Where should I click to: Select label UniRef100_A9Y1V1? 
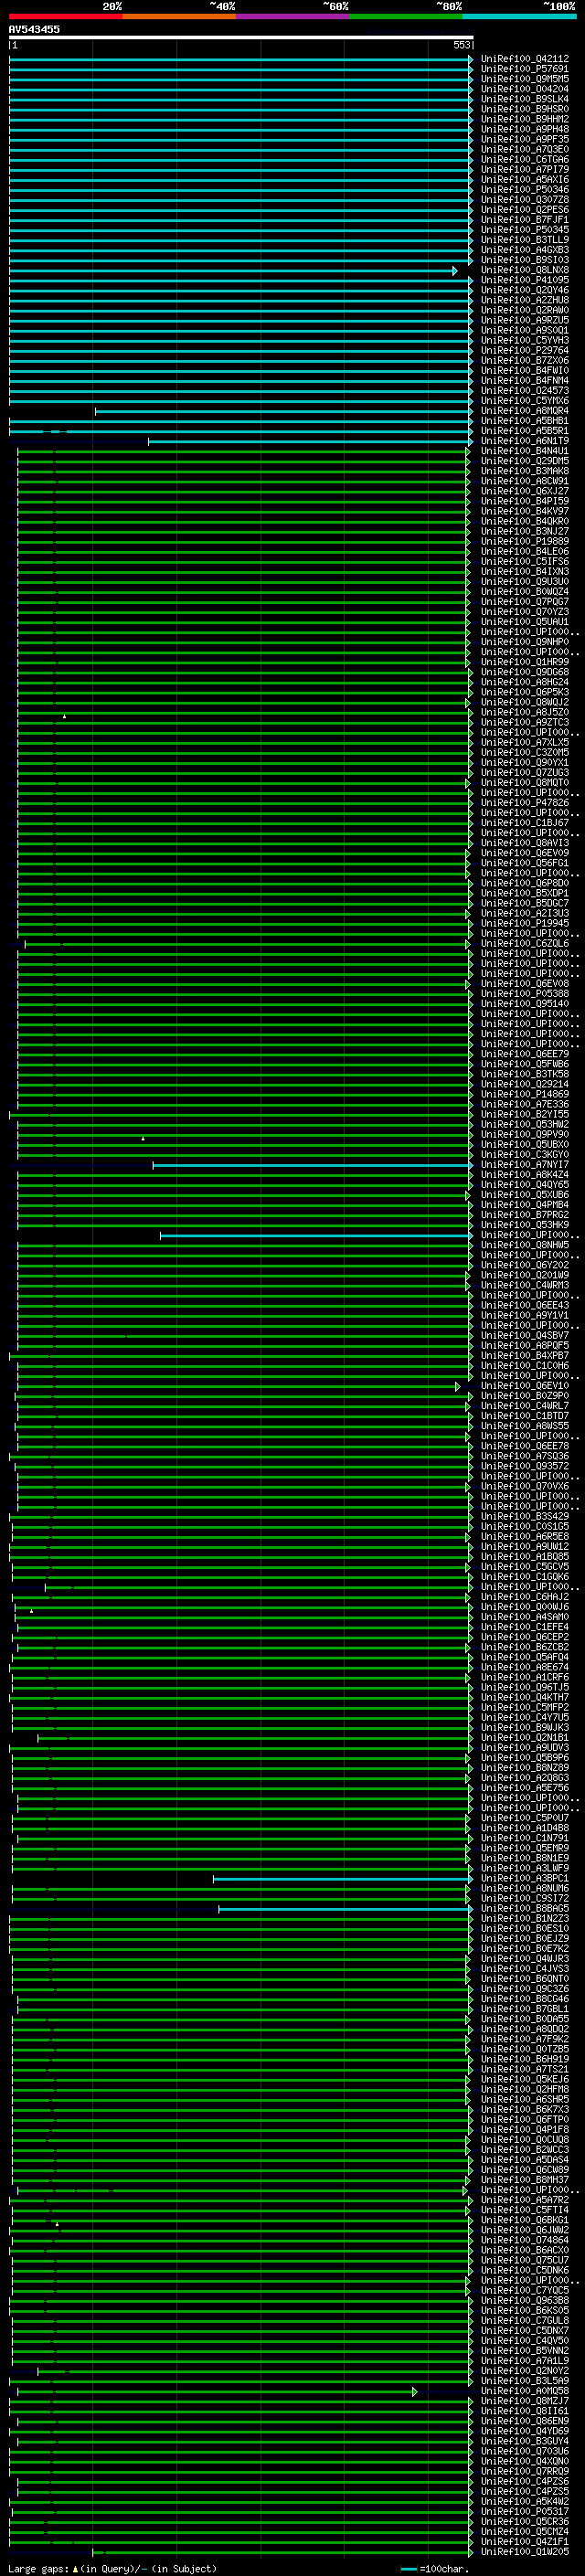(x=525, y=1315)
